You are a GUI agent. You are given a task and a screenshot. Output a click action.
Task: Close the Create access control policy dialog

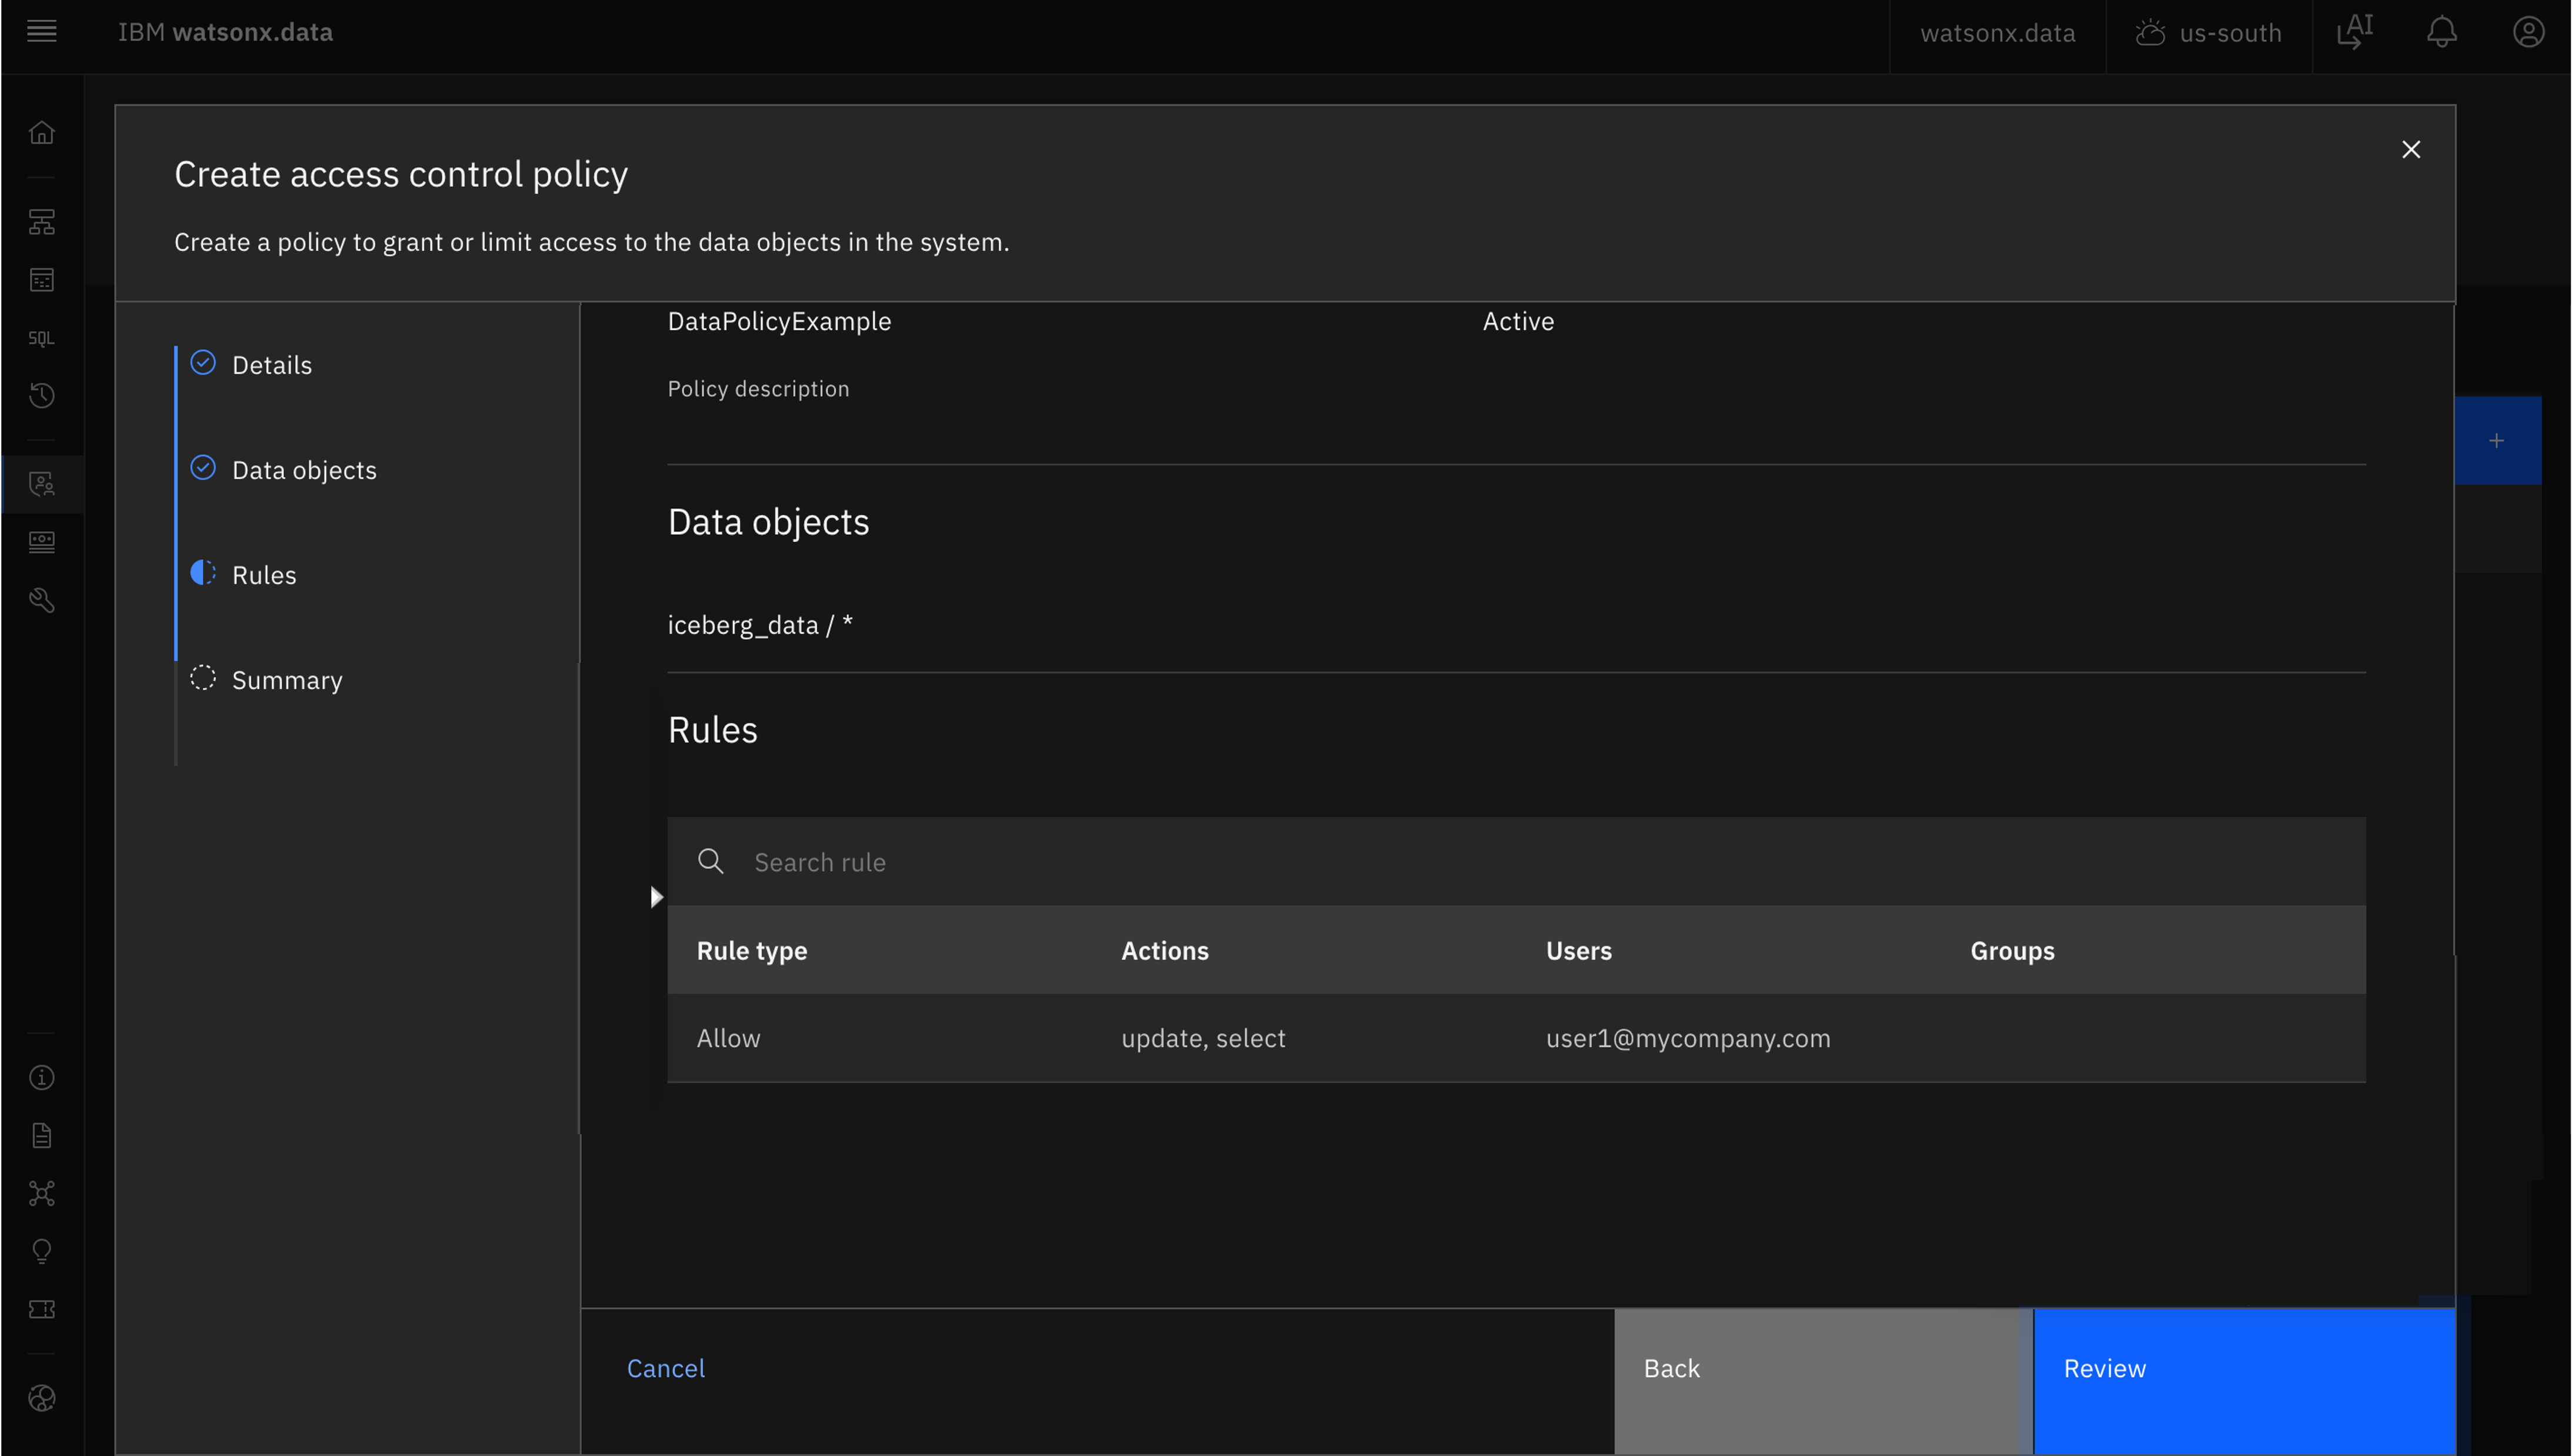click(x=2410, y=149)
